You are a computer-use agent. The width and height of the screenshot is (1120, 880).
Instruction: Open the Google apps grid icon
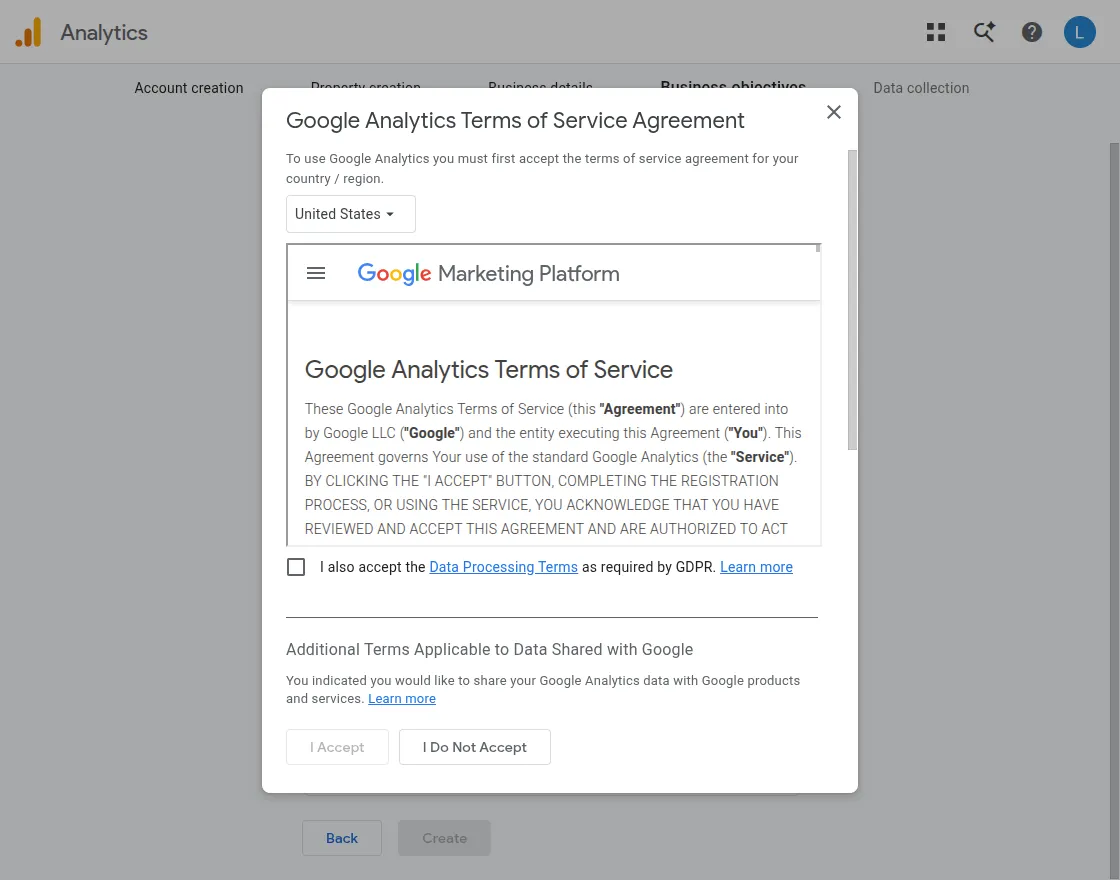tap(936, 32)
